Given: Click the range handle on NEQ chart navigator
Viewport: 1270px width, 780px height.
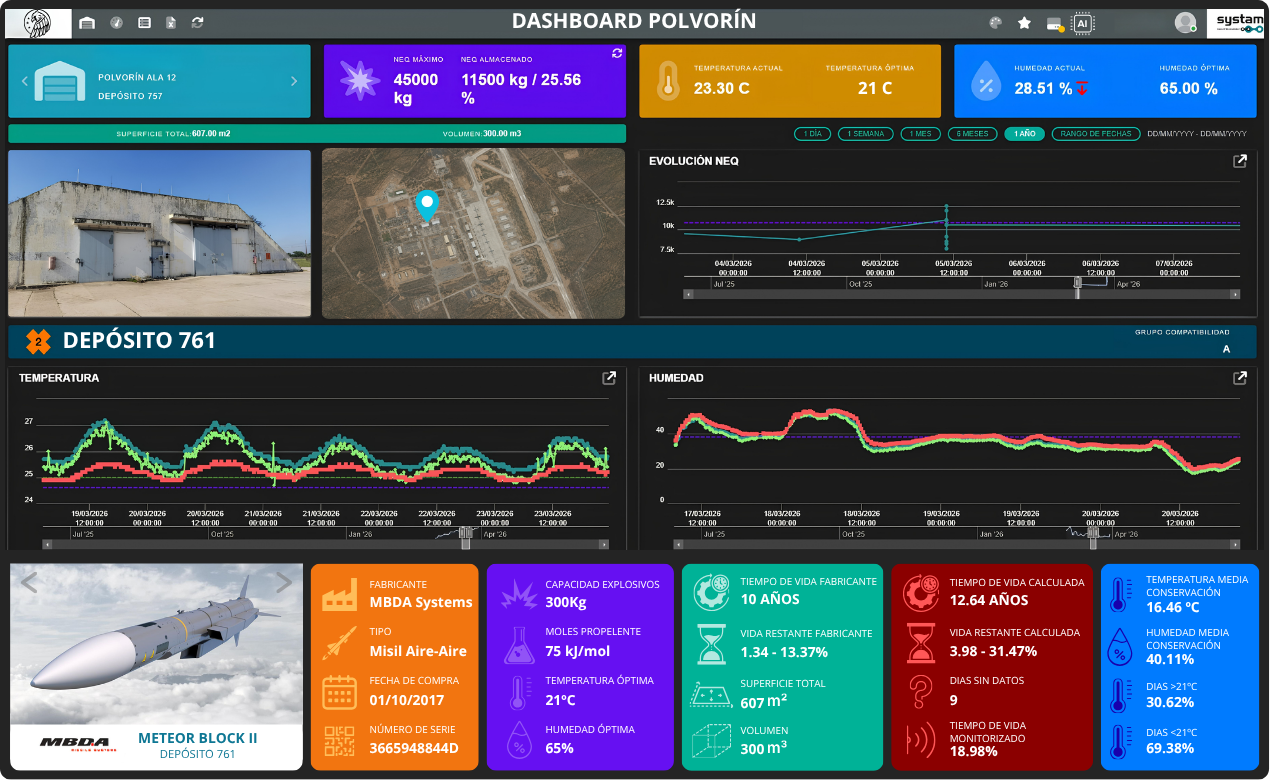Looking at the screenshot, I should point(1078,283).
